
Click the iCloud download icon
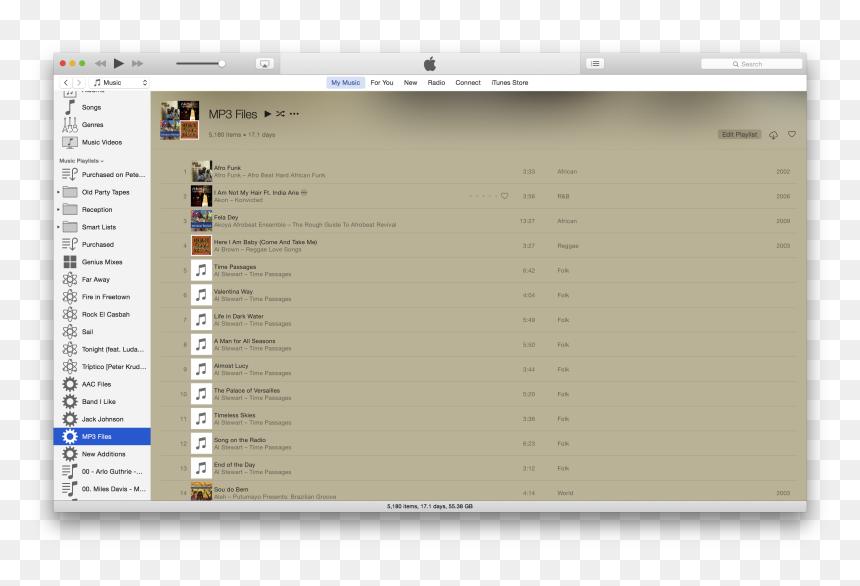tap(773, 134)
